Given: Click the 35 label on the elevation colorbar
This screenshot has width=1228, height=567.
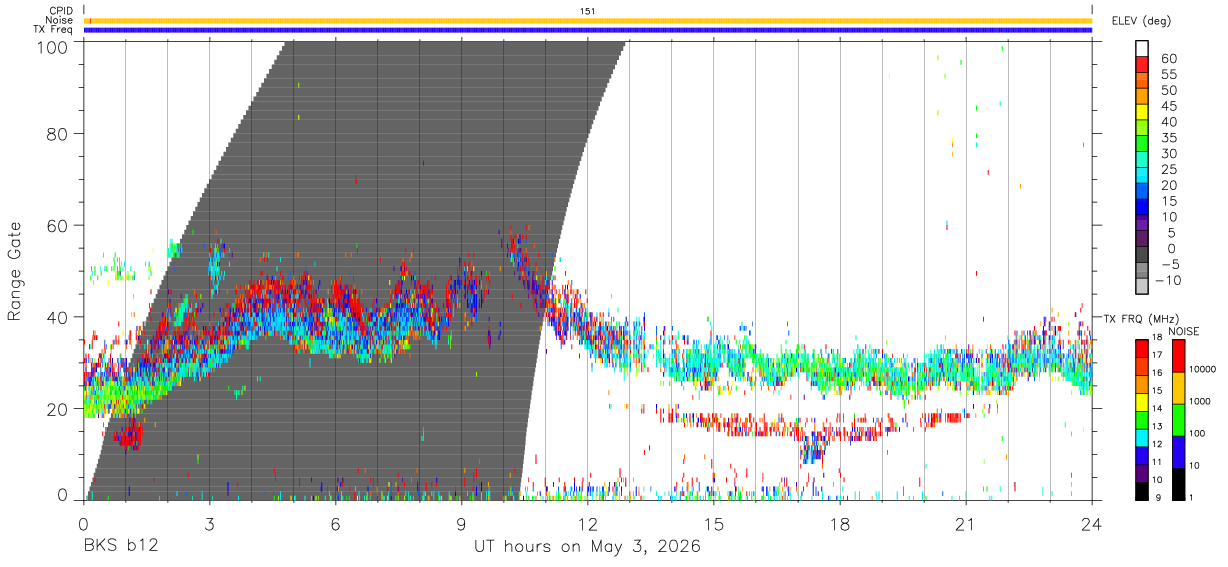Looking at the screenshot, I should click(1167, 137).
